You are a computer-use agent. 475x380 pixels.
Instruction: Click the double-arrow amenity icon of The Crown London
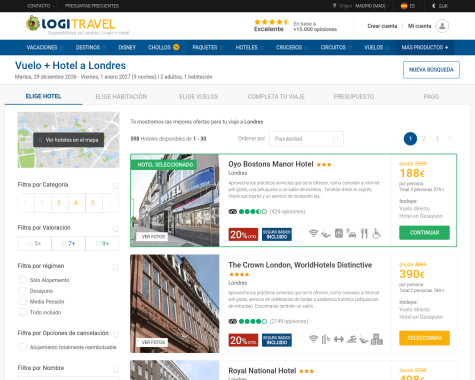click(x=339, y=339)
